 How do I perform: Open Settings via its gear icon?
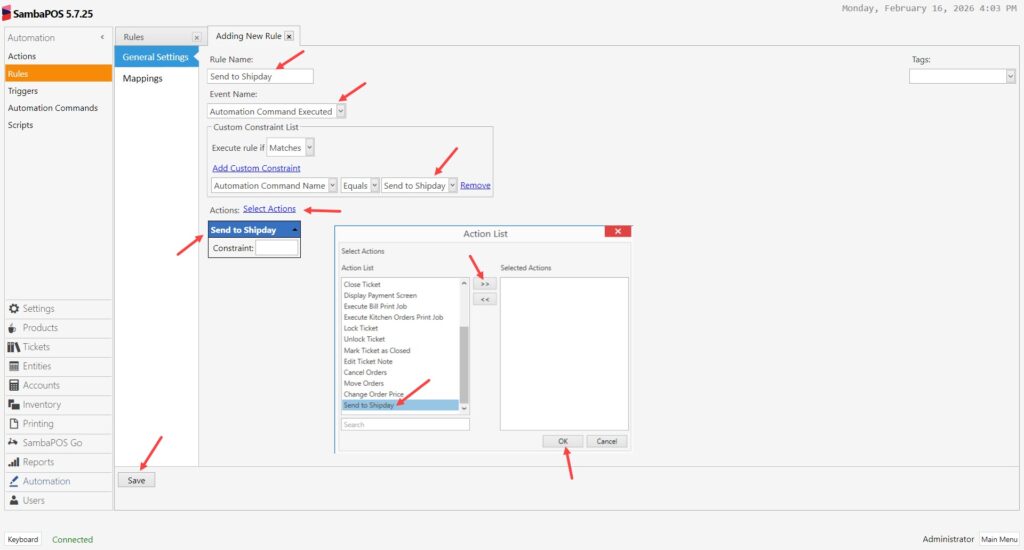tap(14, 309)
